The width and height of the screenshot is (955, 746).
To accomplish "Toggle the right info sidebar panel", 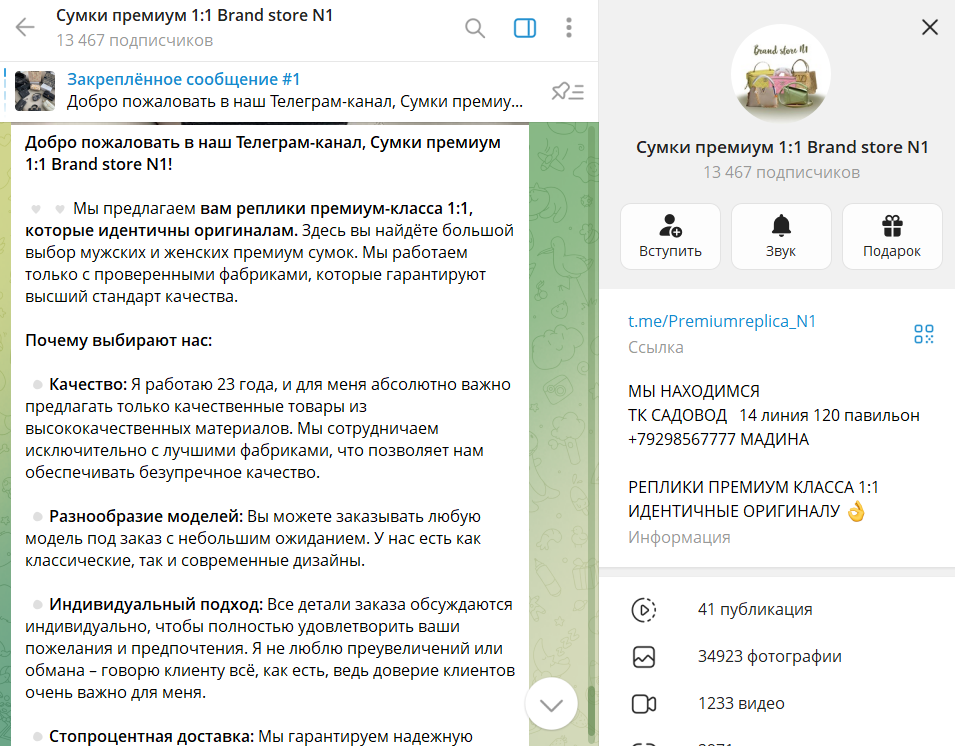I will coord(524,28).
